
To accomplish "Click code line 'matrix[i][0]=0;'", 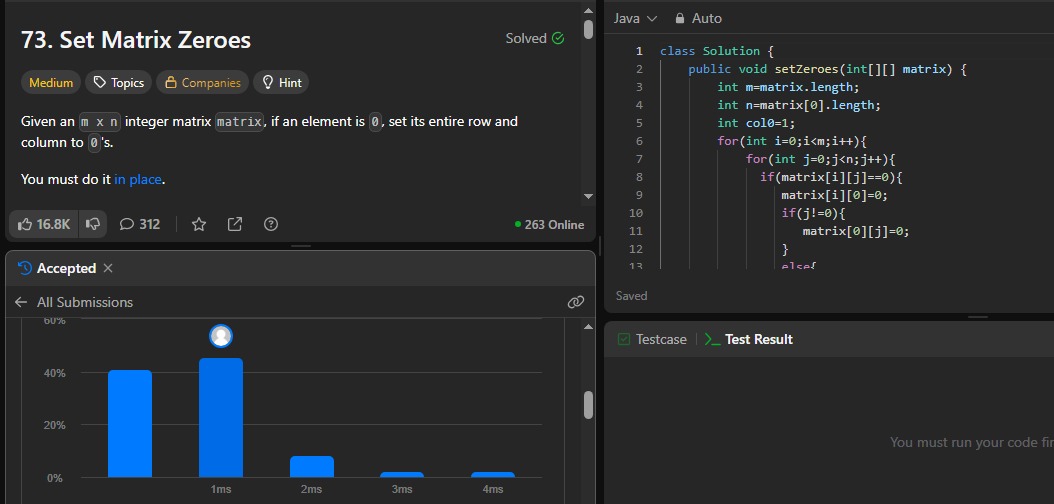I will pyautogui.click(x=834, y=195).
